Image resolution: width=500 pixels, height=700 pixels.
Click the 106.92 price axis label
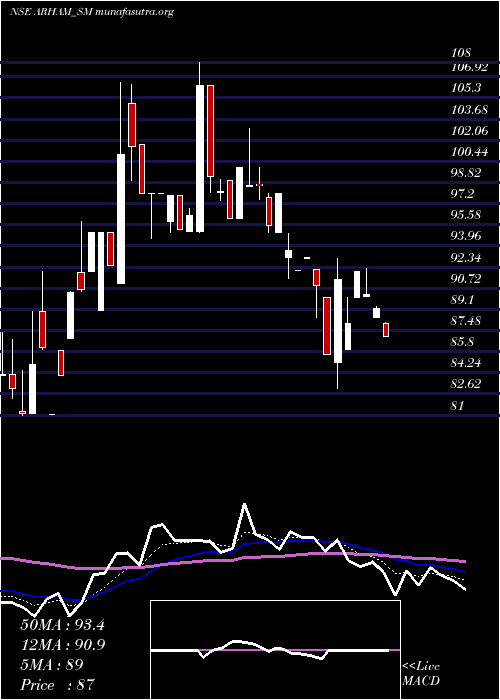point(469,67)
